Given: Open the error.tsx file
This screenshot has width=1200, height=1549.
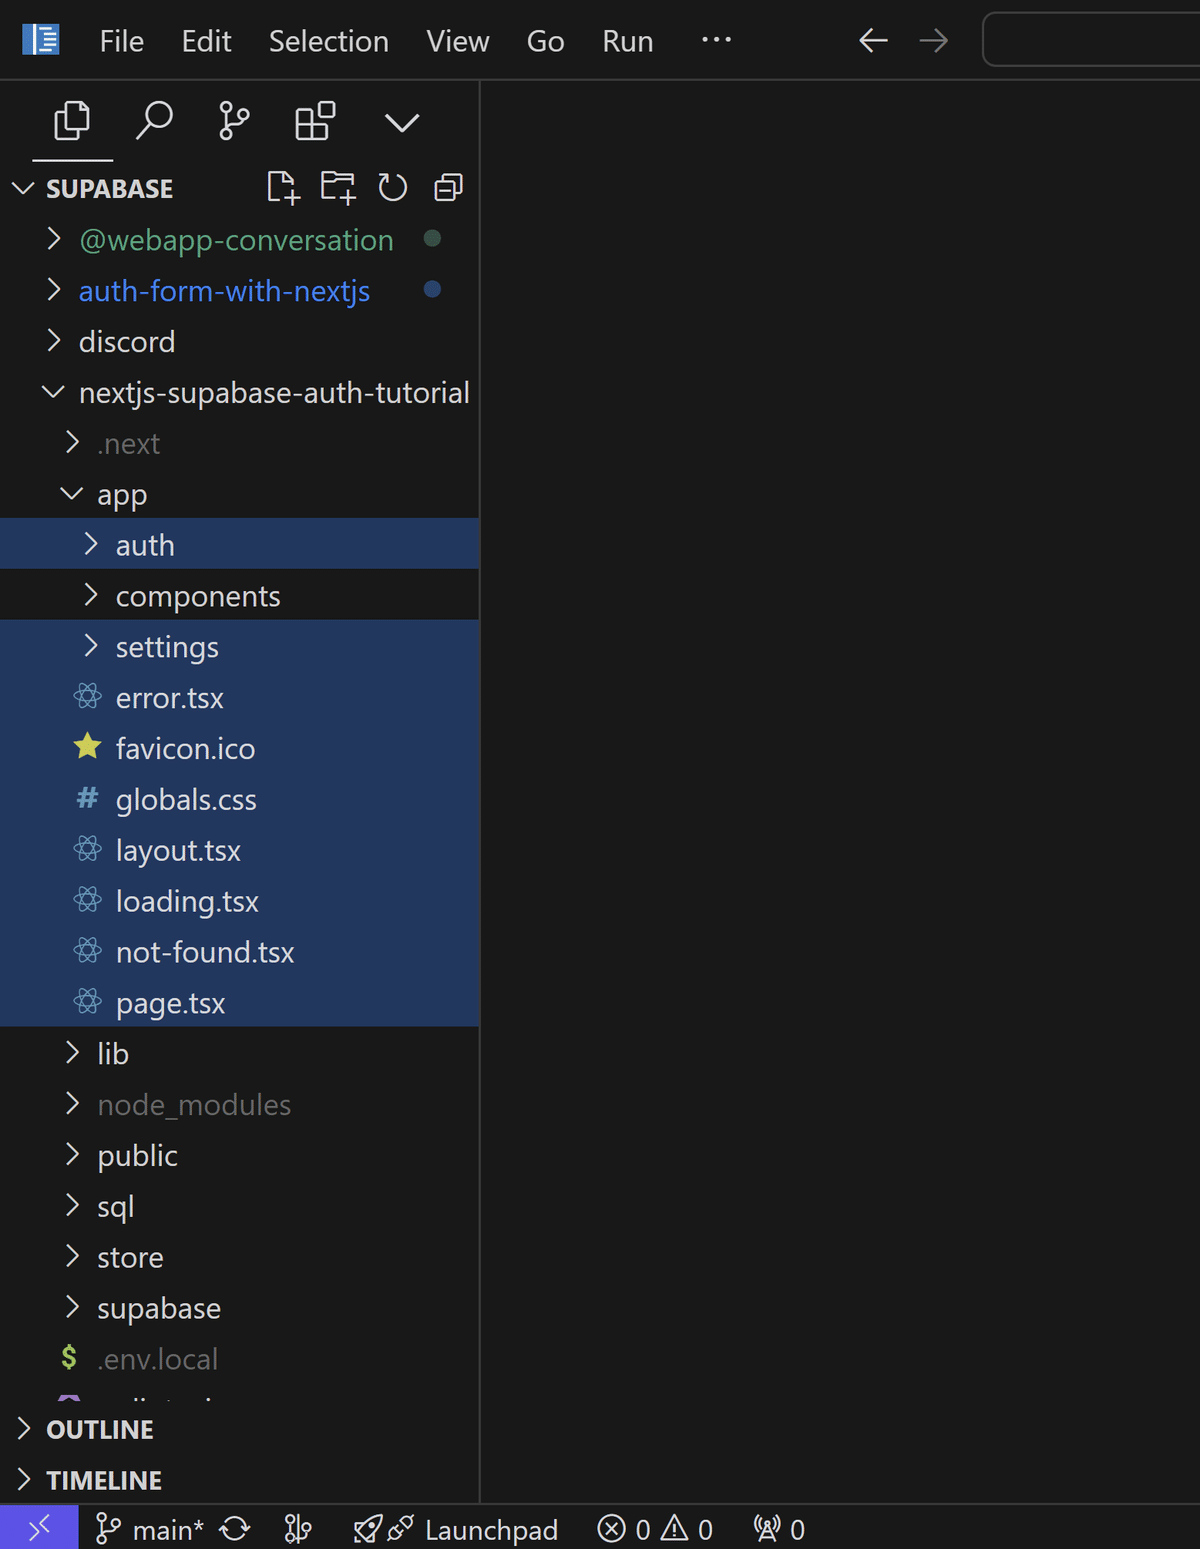Looking at the screenshot, I should coord(240,698).
